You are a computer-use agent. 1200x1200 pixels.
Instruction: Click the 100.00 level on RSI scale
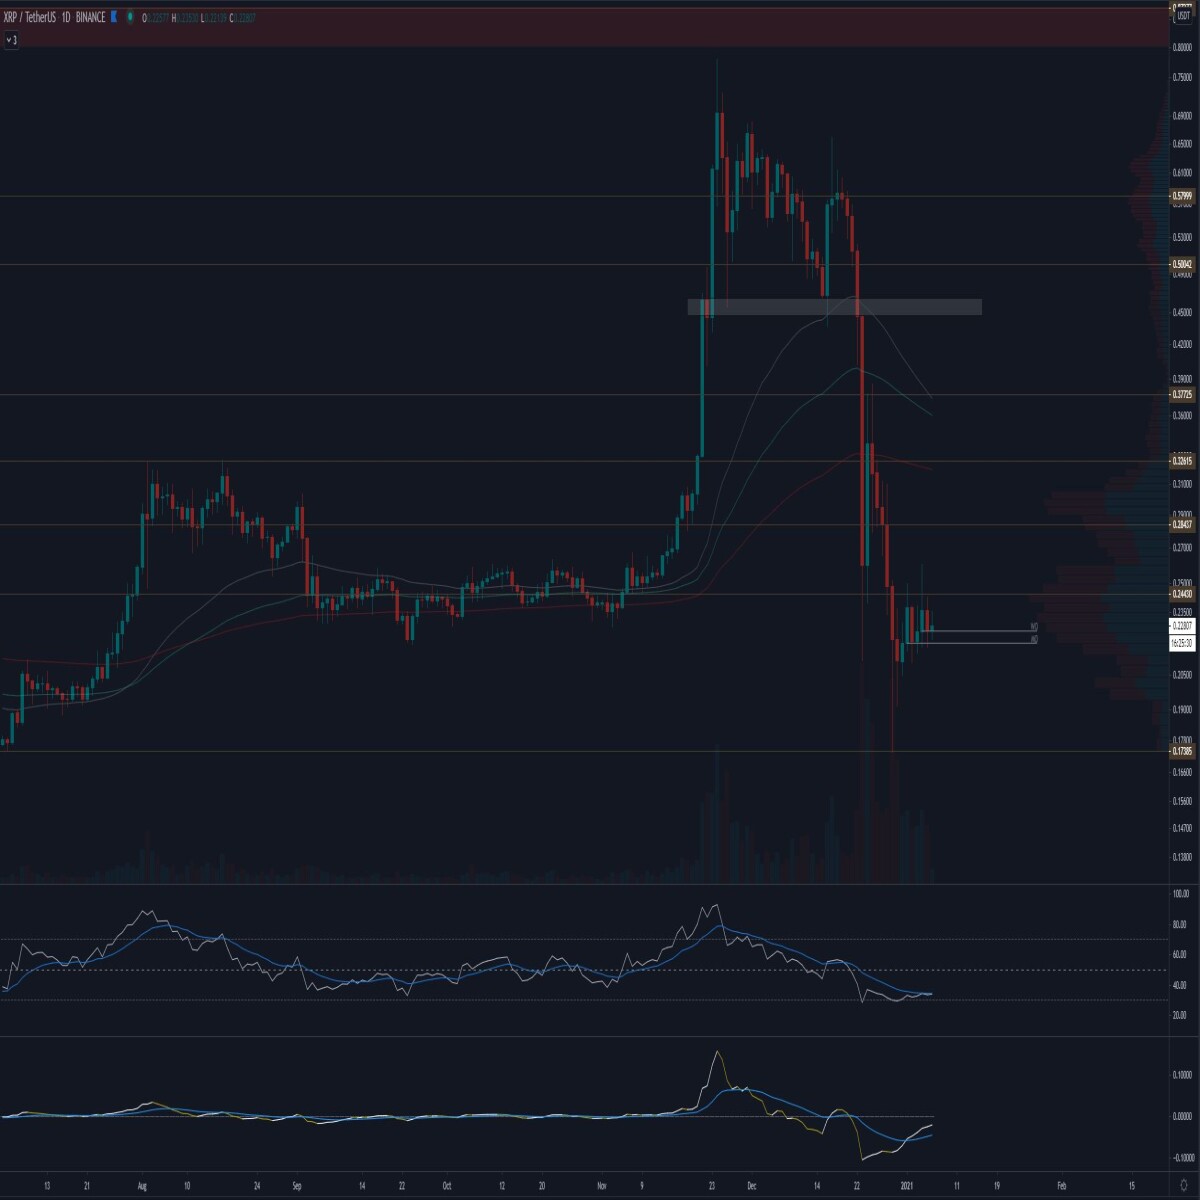pos(1181,893)
